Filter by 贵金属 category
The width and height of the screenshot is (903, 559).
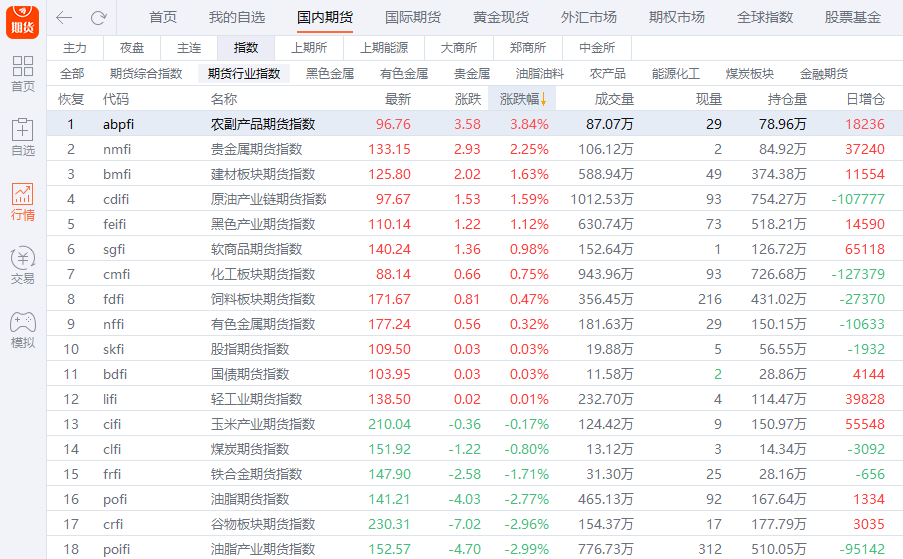pyautogui.click(x=472, y=74)
